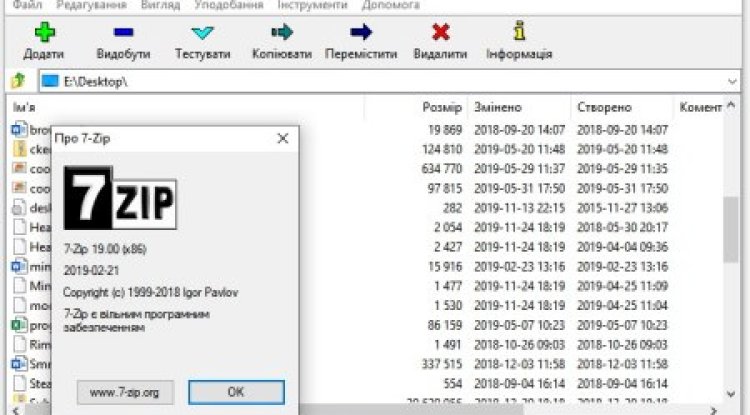Image resolution: width=750 pixels, height=415 pixels.
Task: Select the size value 19 869
Action: (x=445, y=130)
